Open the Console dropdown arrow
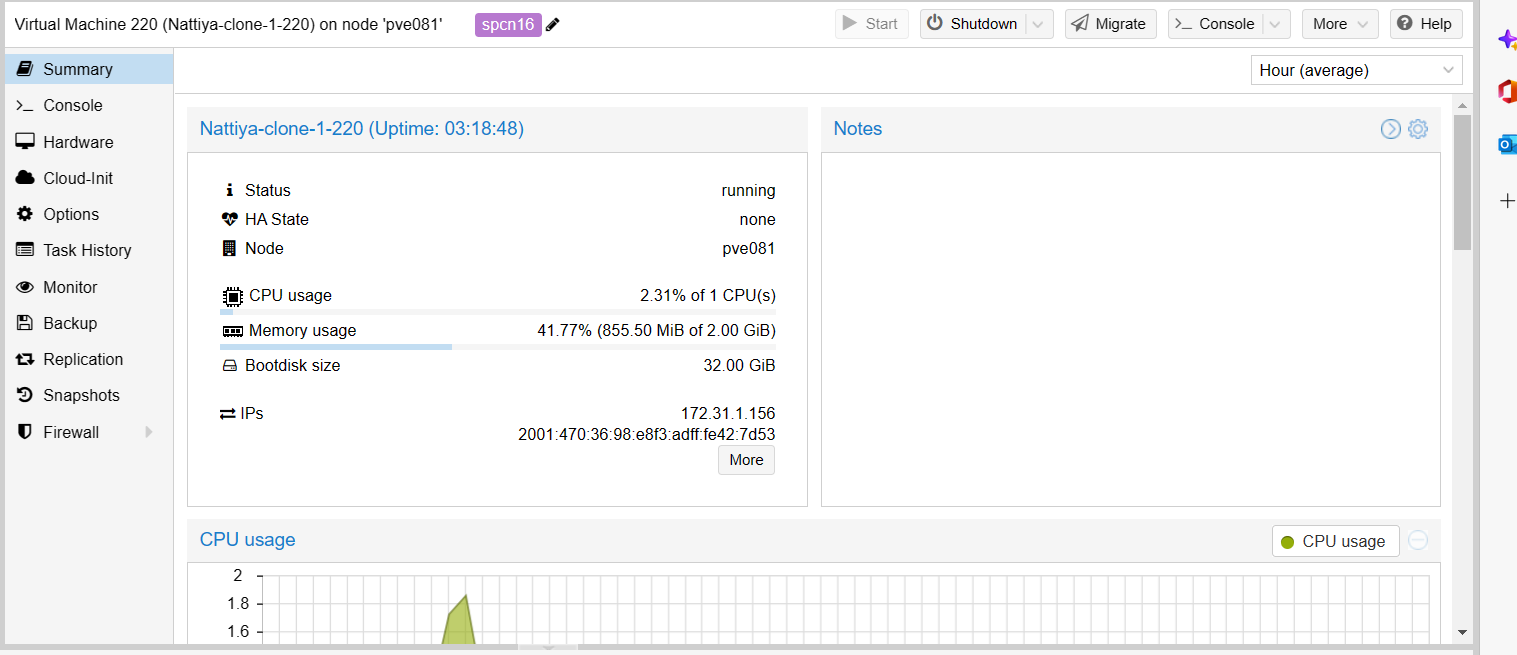This screenshot has width=1517, height=655. pyautogui.click(x=1277, y=24)
